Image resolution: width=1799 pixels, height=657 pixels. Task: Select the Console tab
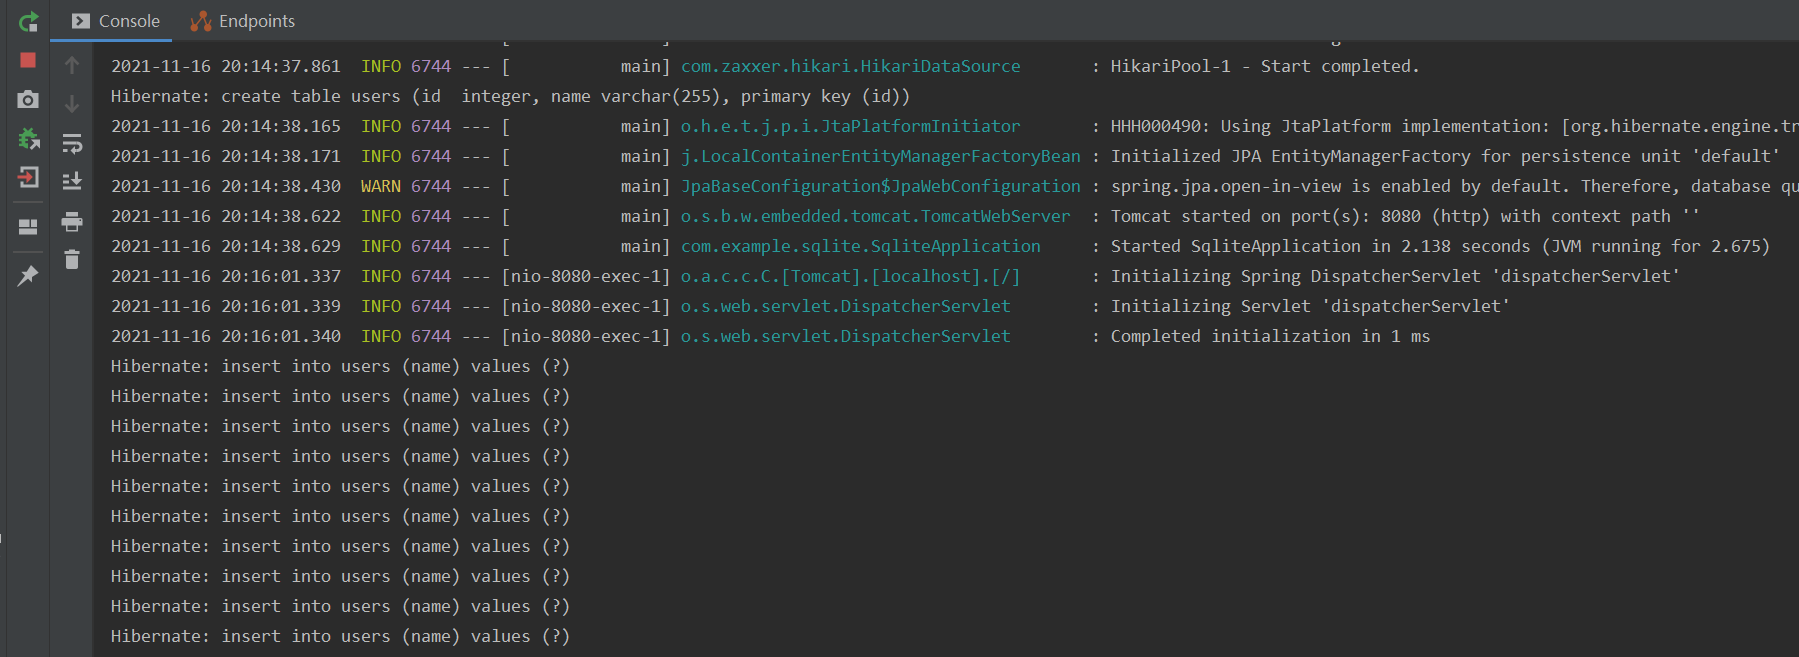tap(125, 20)
